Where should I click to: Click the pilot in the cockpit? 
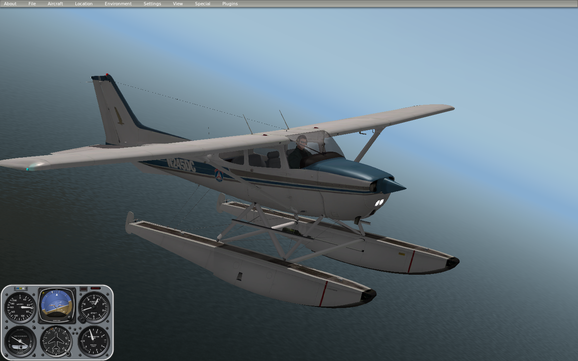299,152
